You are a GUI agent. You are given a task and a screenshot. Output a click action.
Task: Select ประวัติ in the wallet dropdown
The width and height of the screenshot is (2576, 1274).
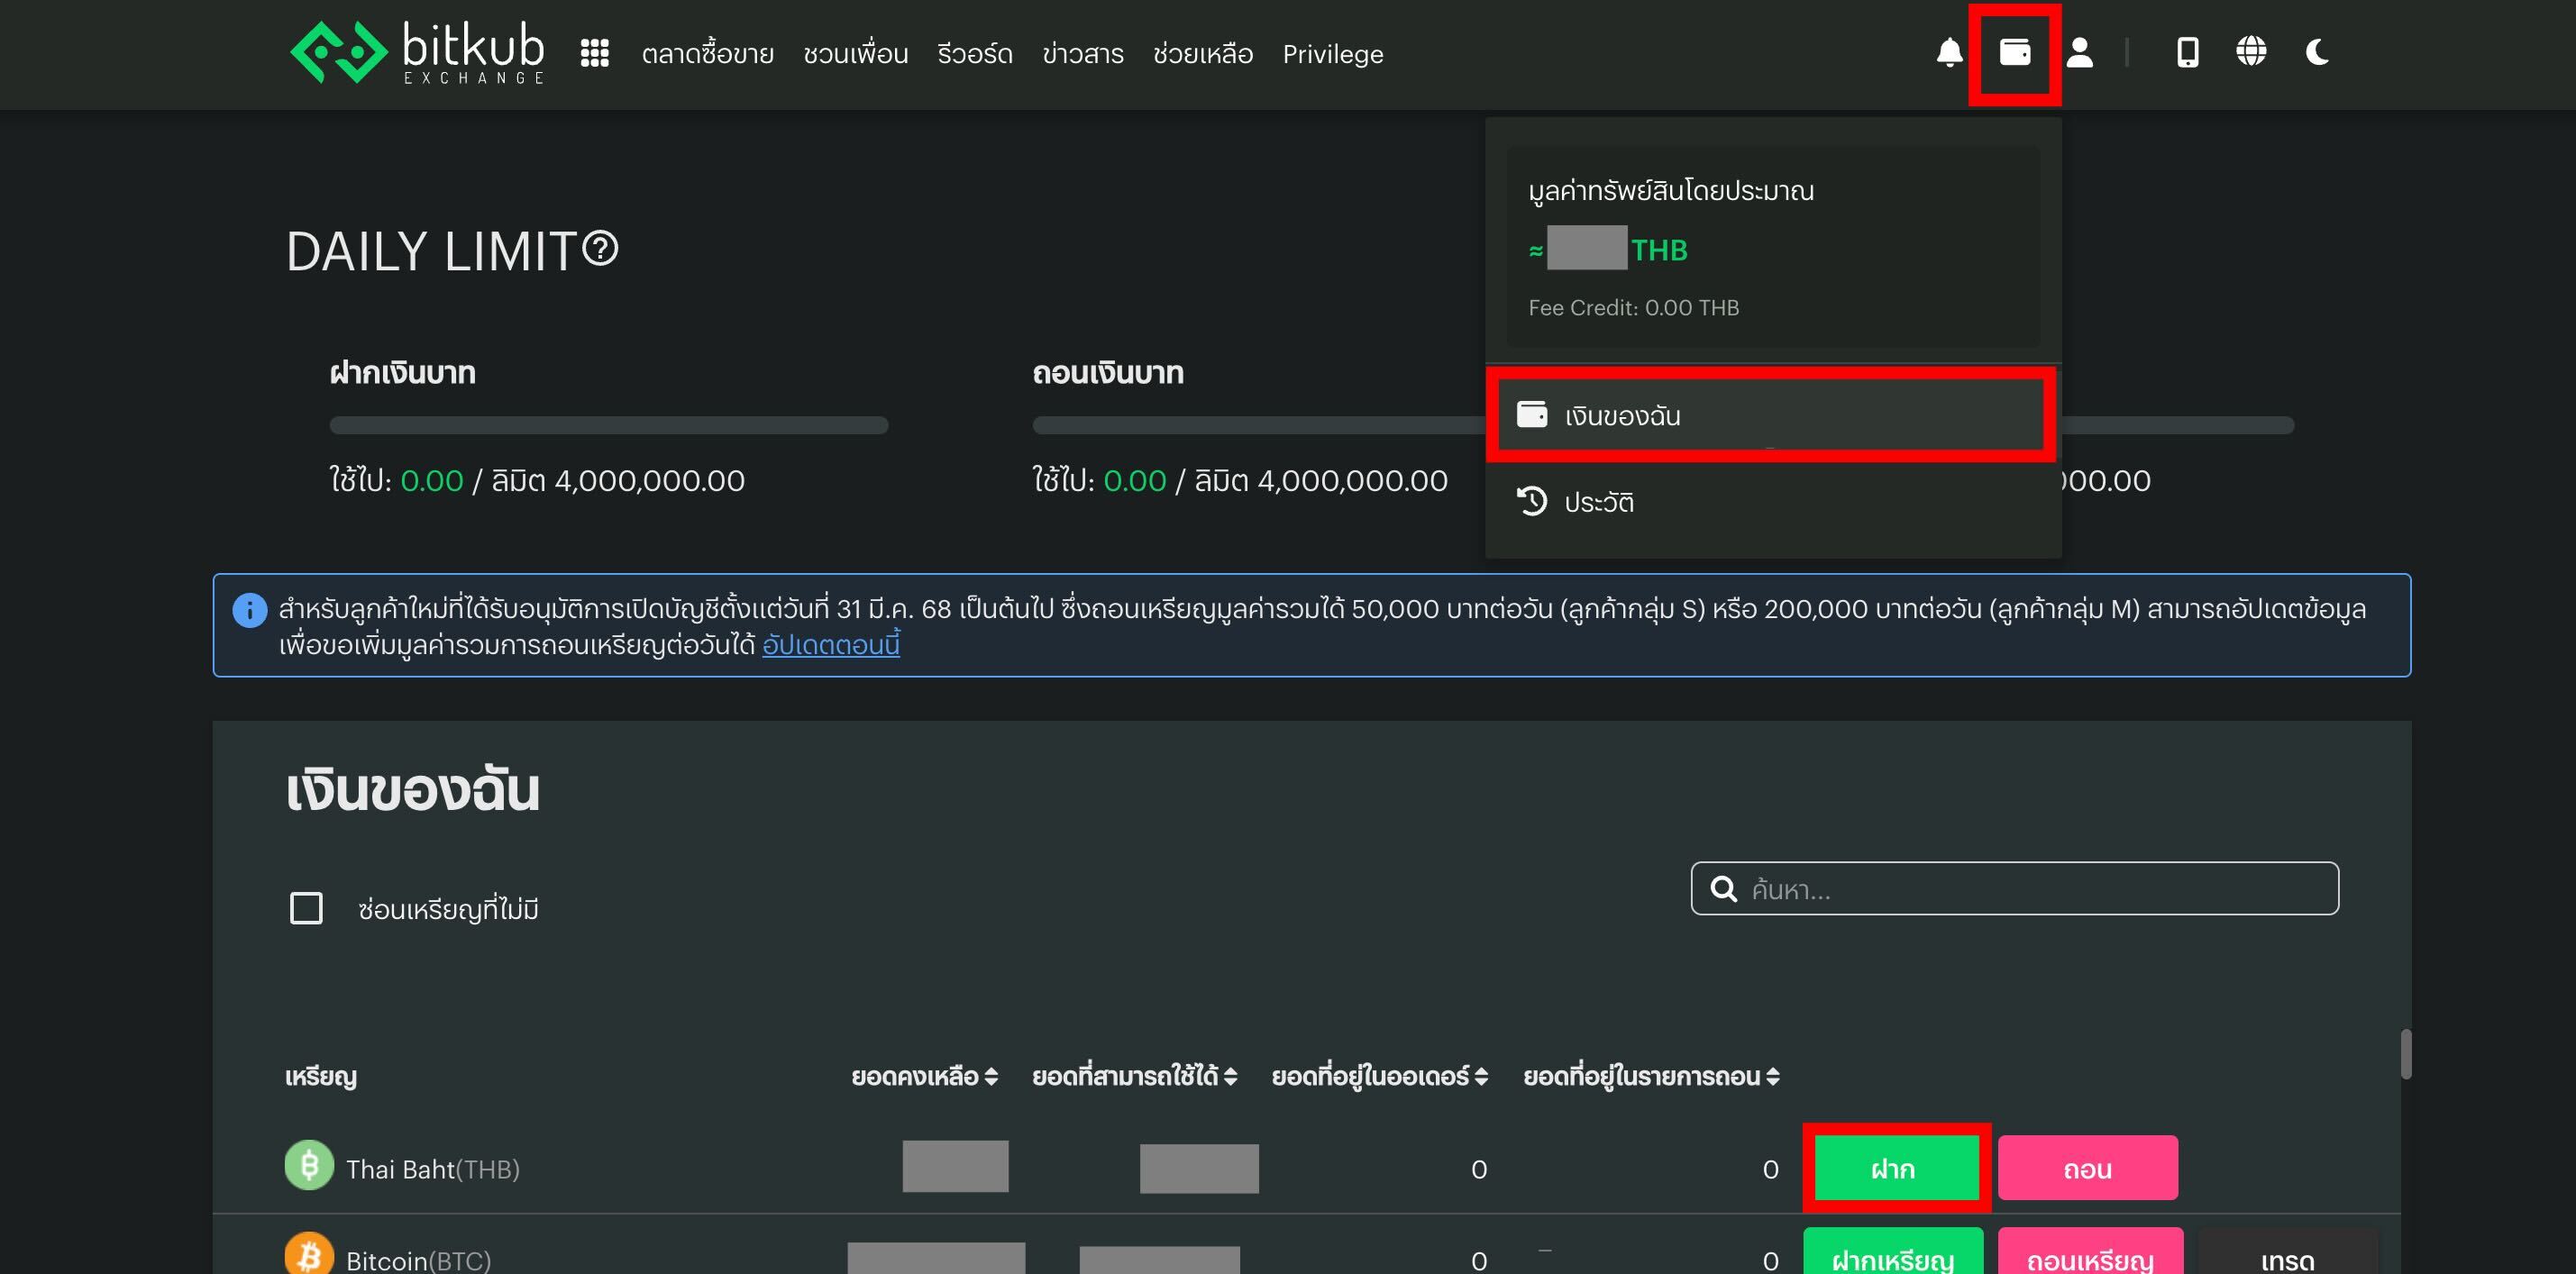coord(1601,501)
